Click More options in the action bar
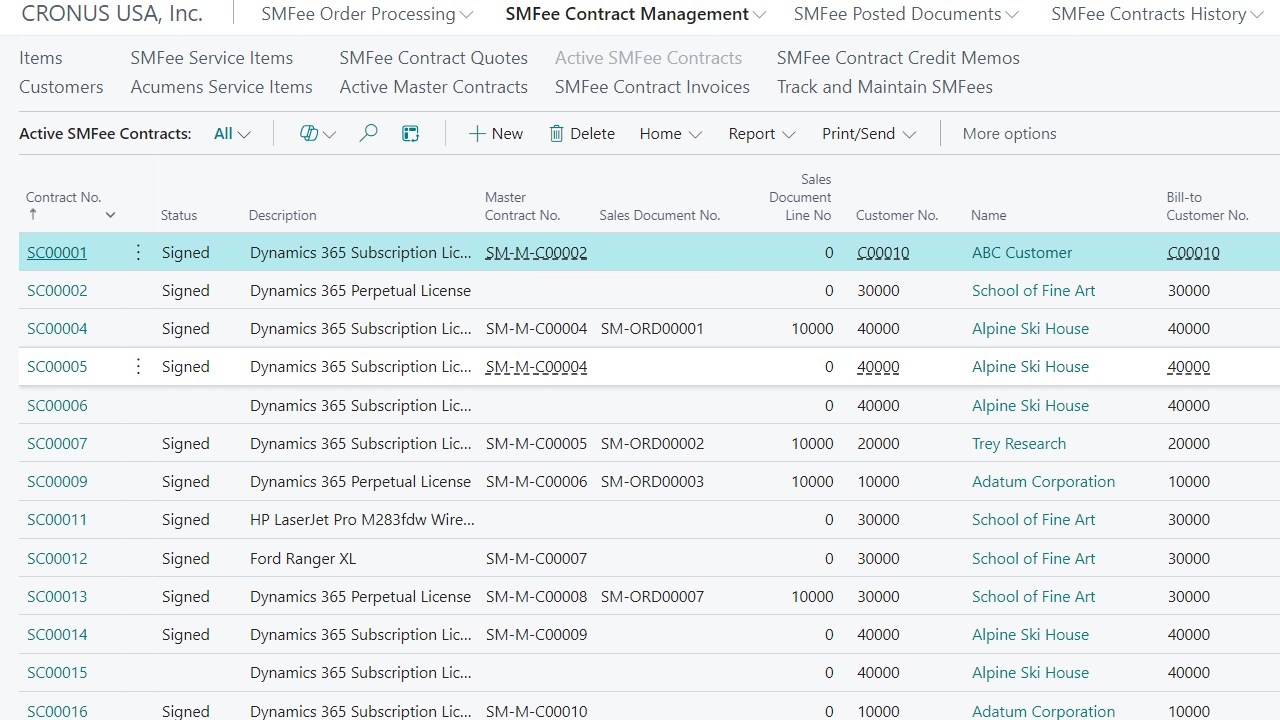1280x720 pixels. tap(1009, 133)
